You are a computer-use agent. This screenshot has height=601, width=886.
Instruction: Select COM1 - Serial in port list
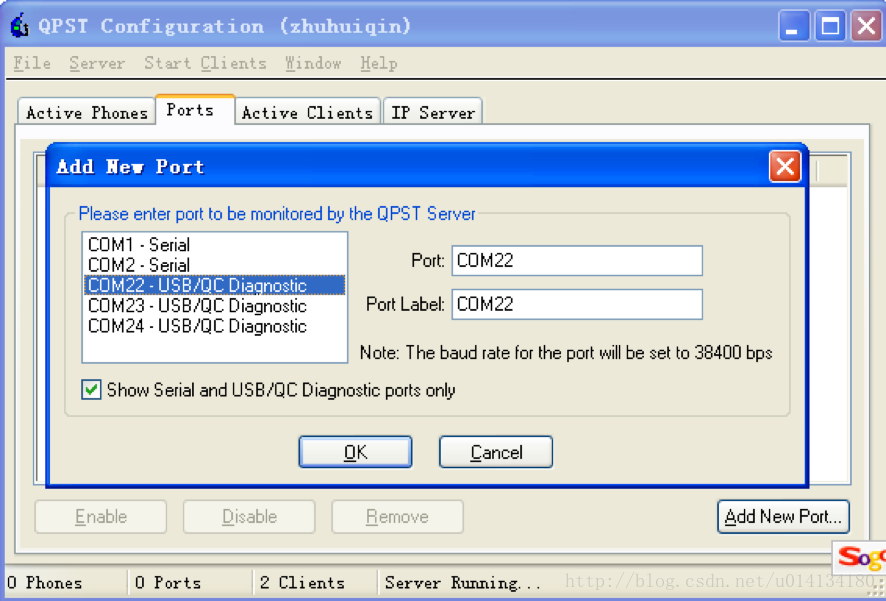215,245
